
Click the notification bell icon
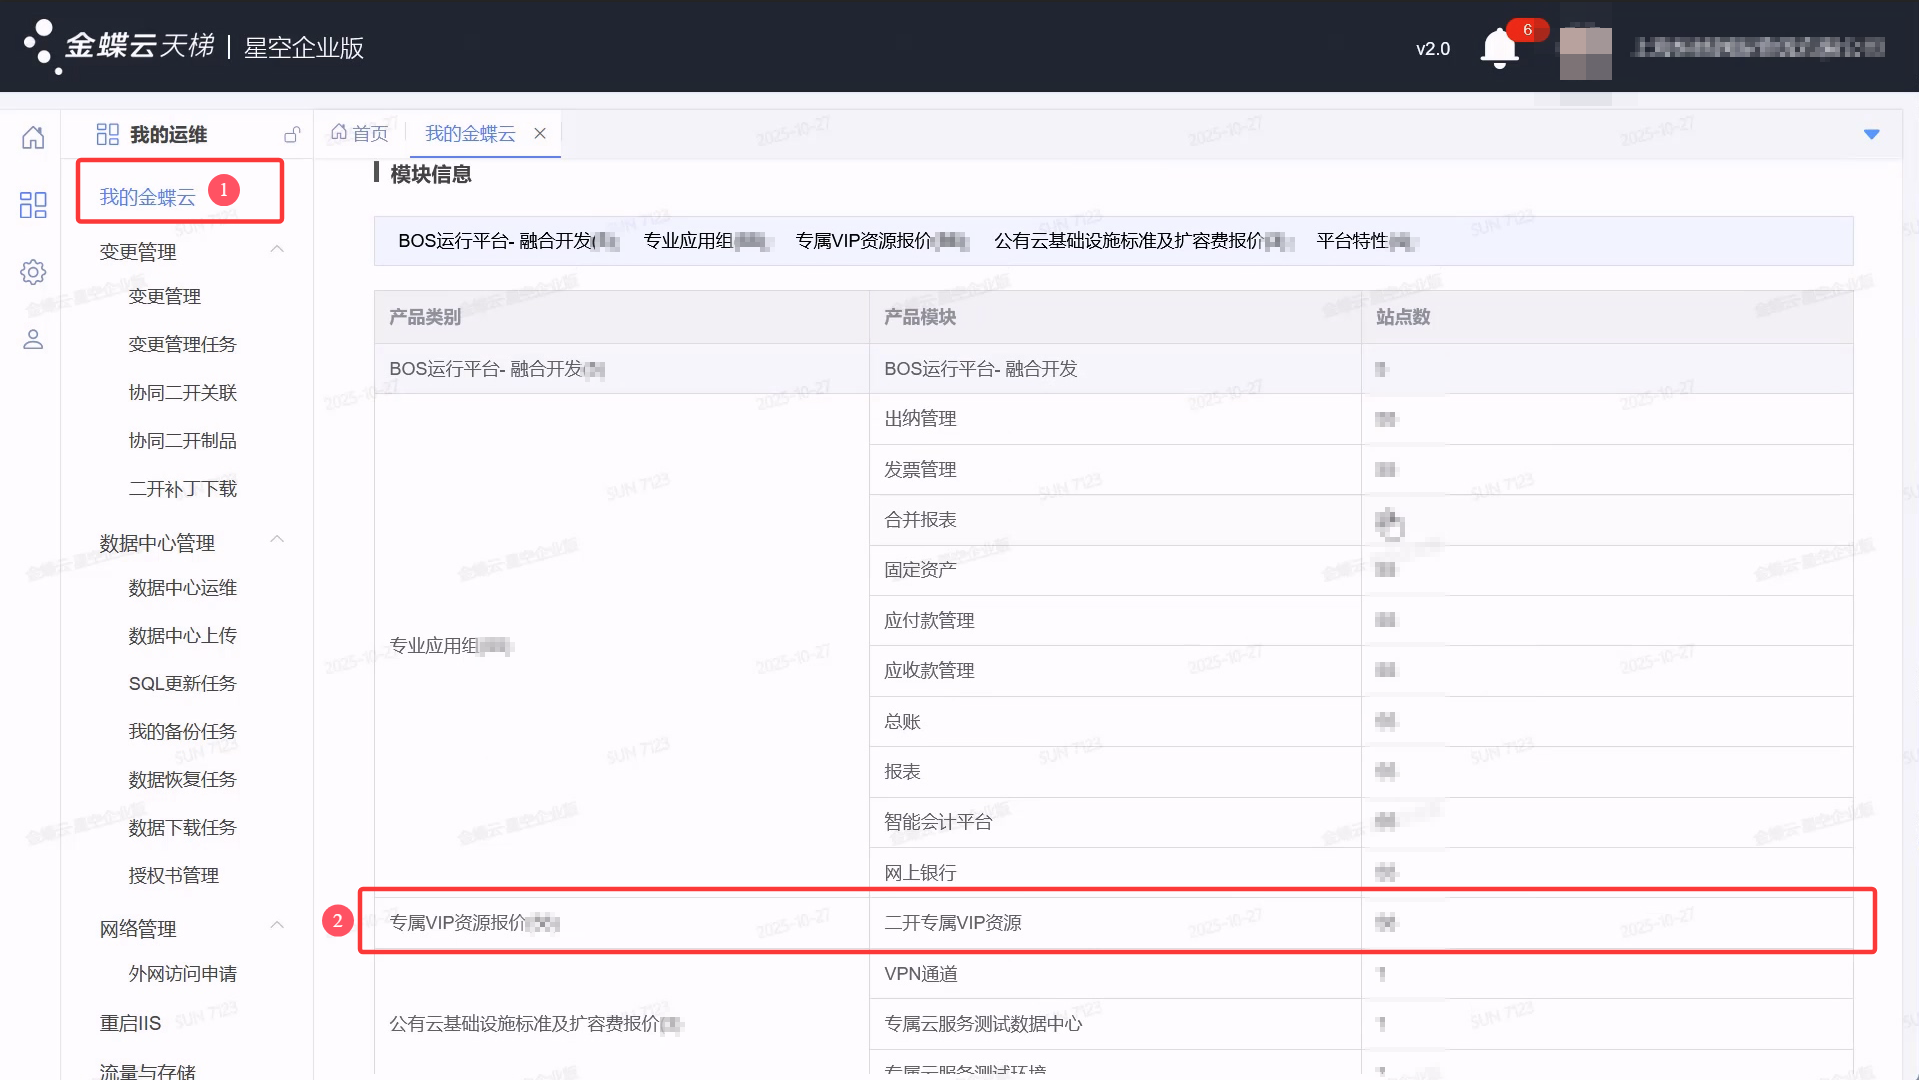[1498, 48]
